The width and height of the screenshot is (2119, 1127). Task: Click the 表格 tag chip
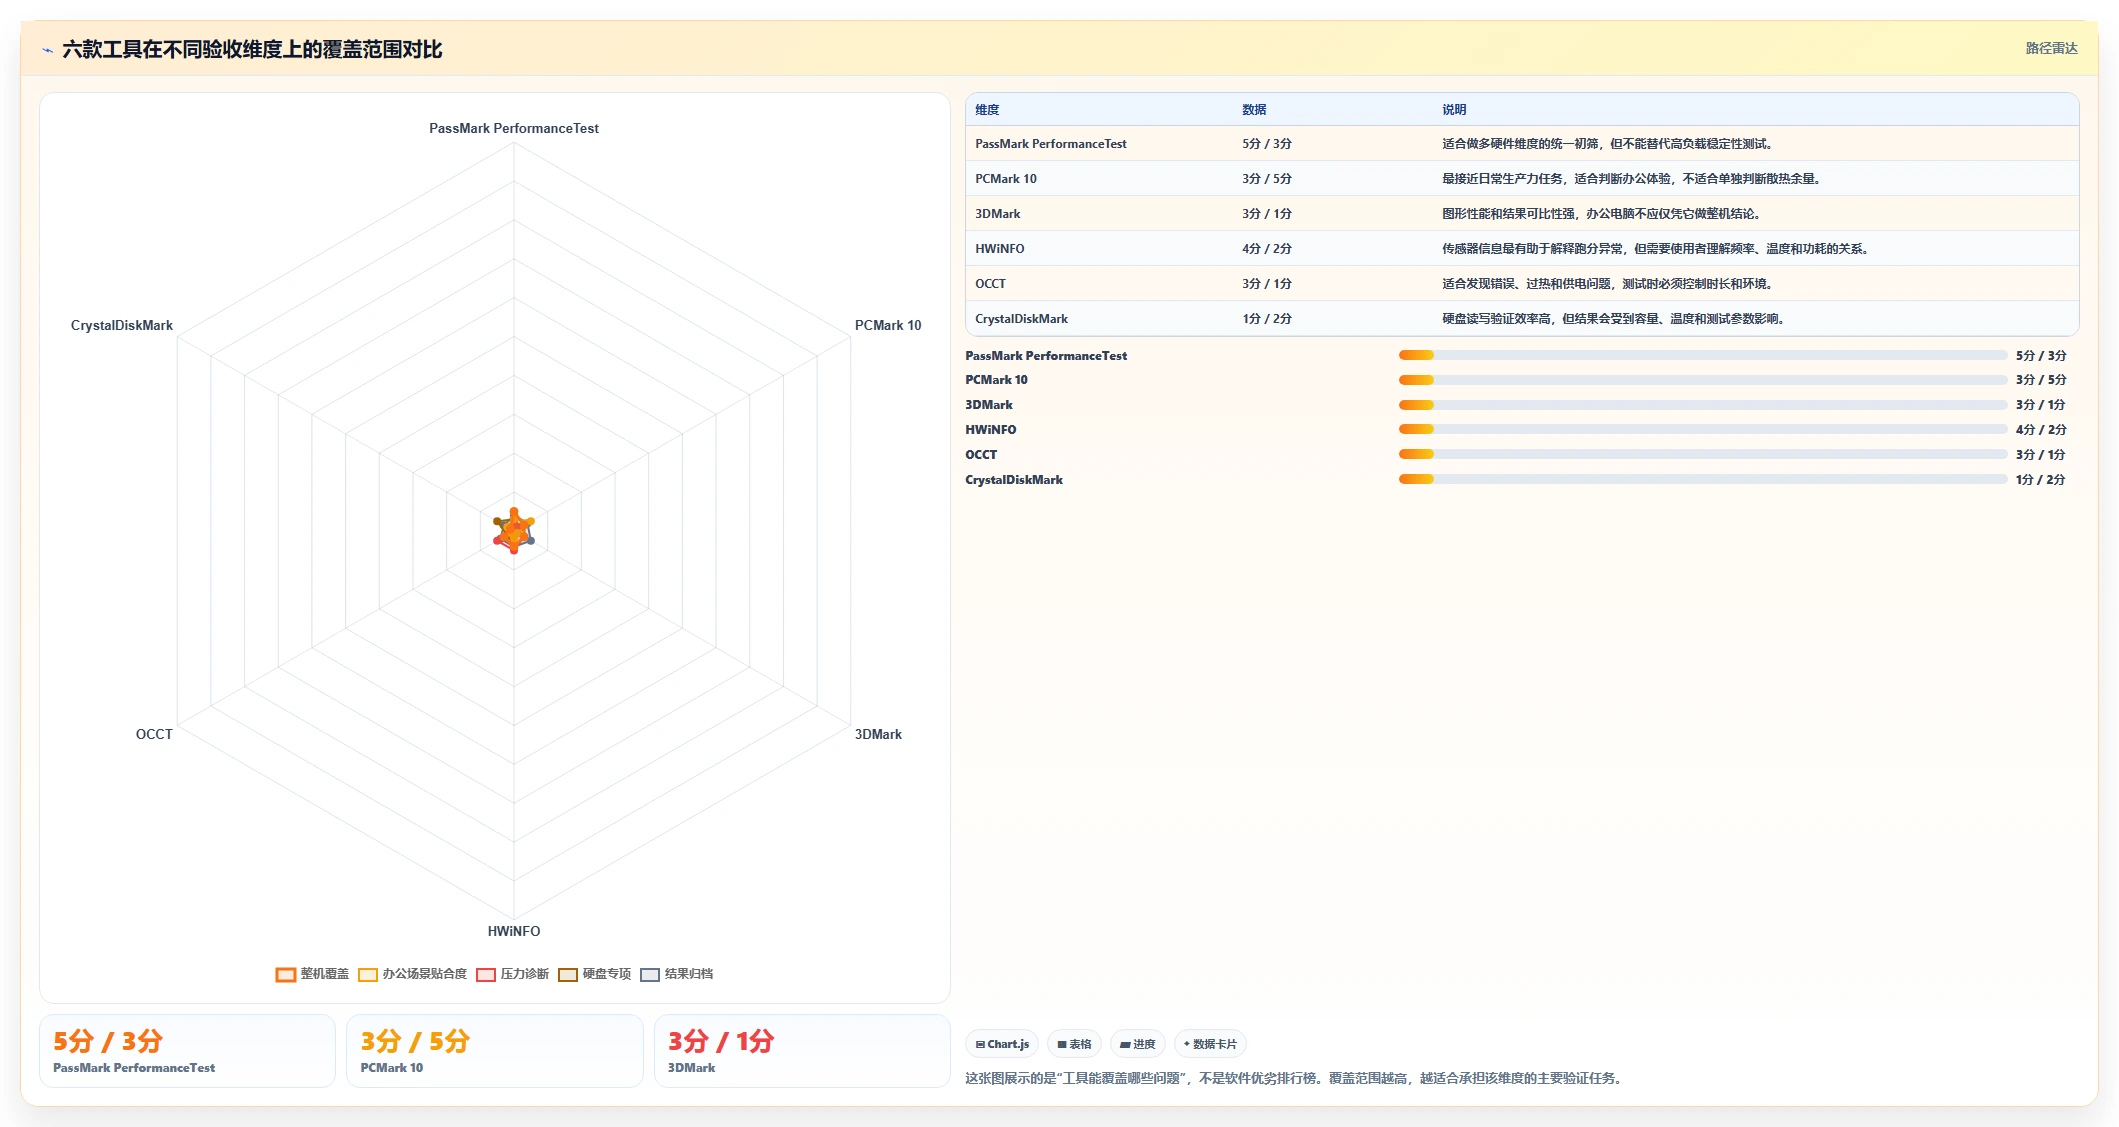(1074, 1044)
